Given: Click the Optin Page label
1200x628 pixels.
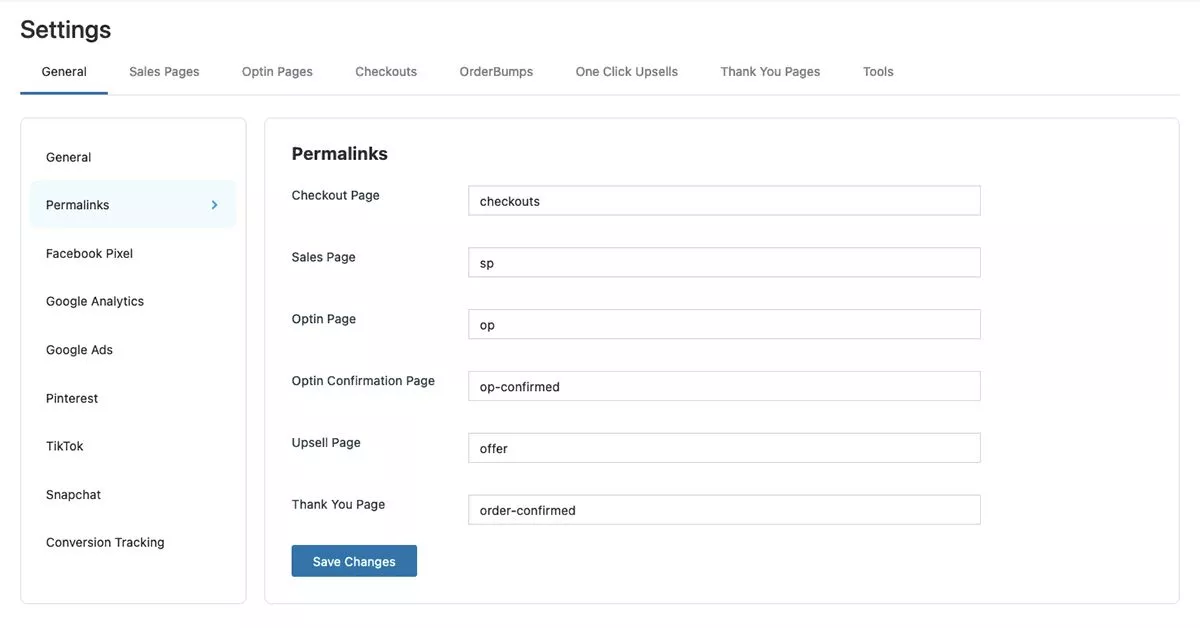Looking at the screenshot, I should coord(323,319).
